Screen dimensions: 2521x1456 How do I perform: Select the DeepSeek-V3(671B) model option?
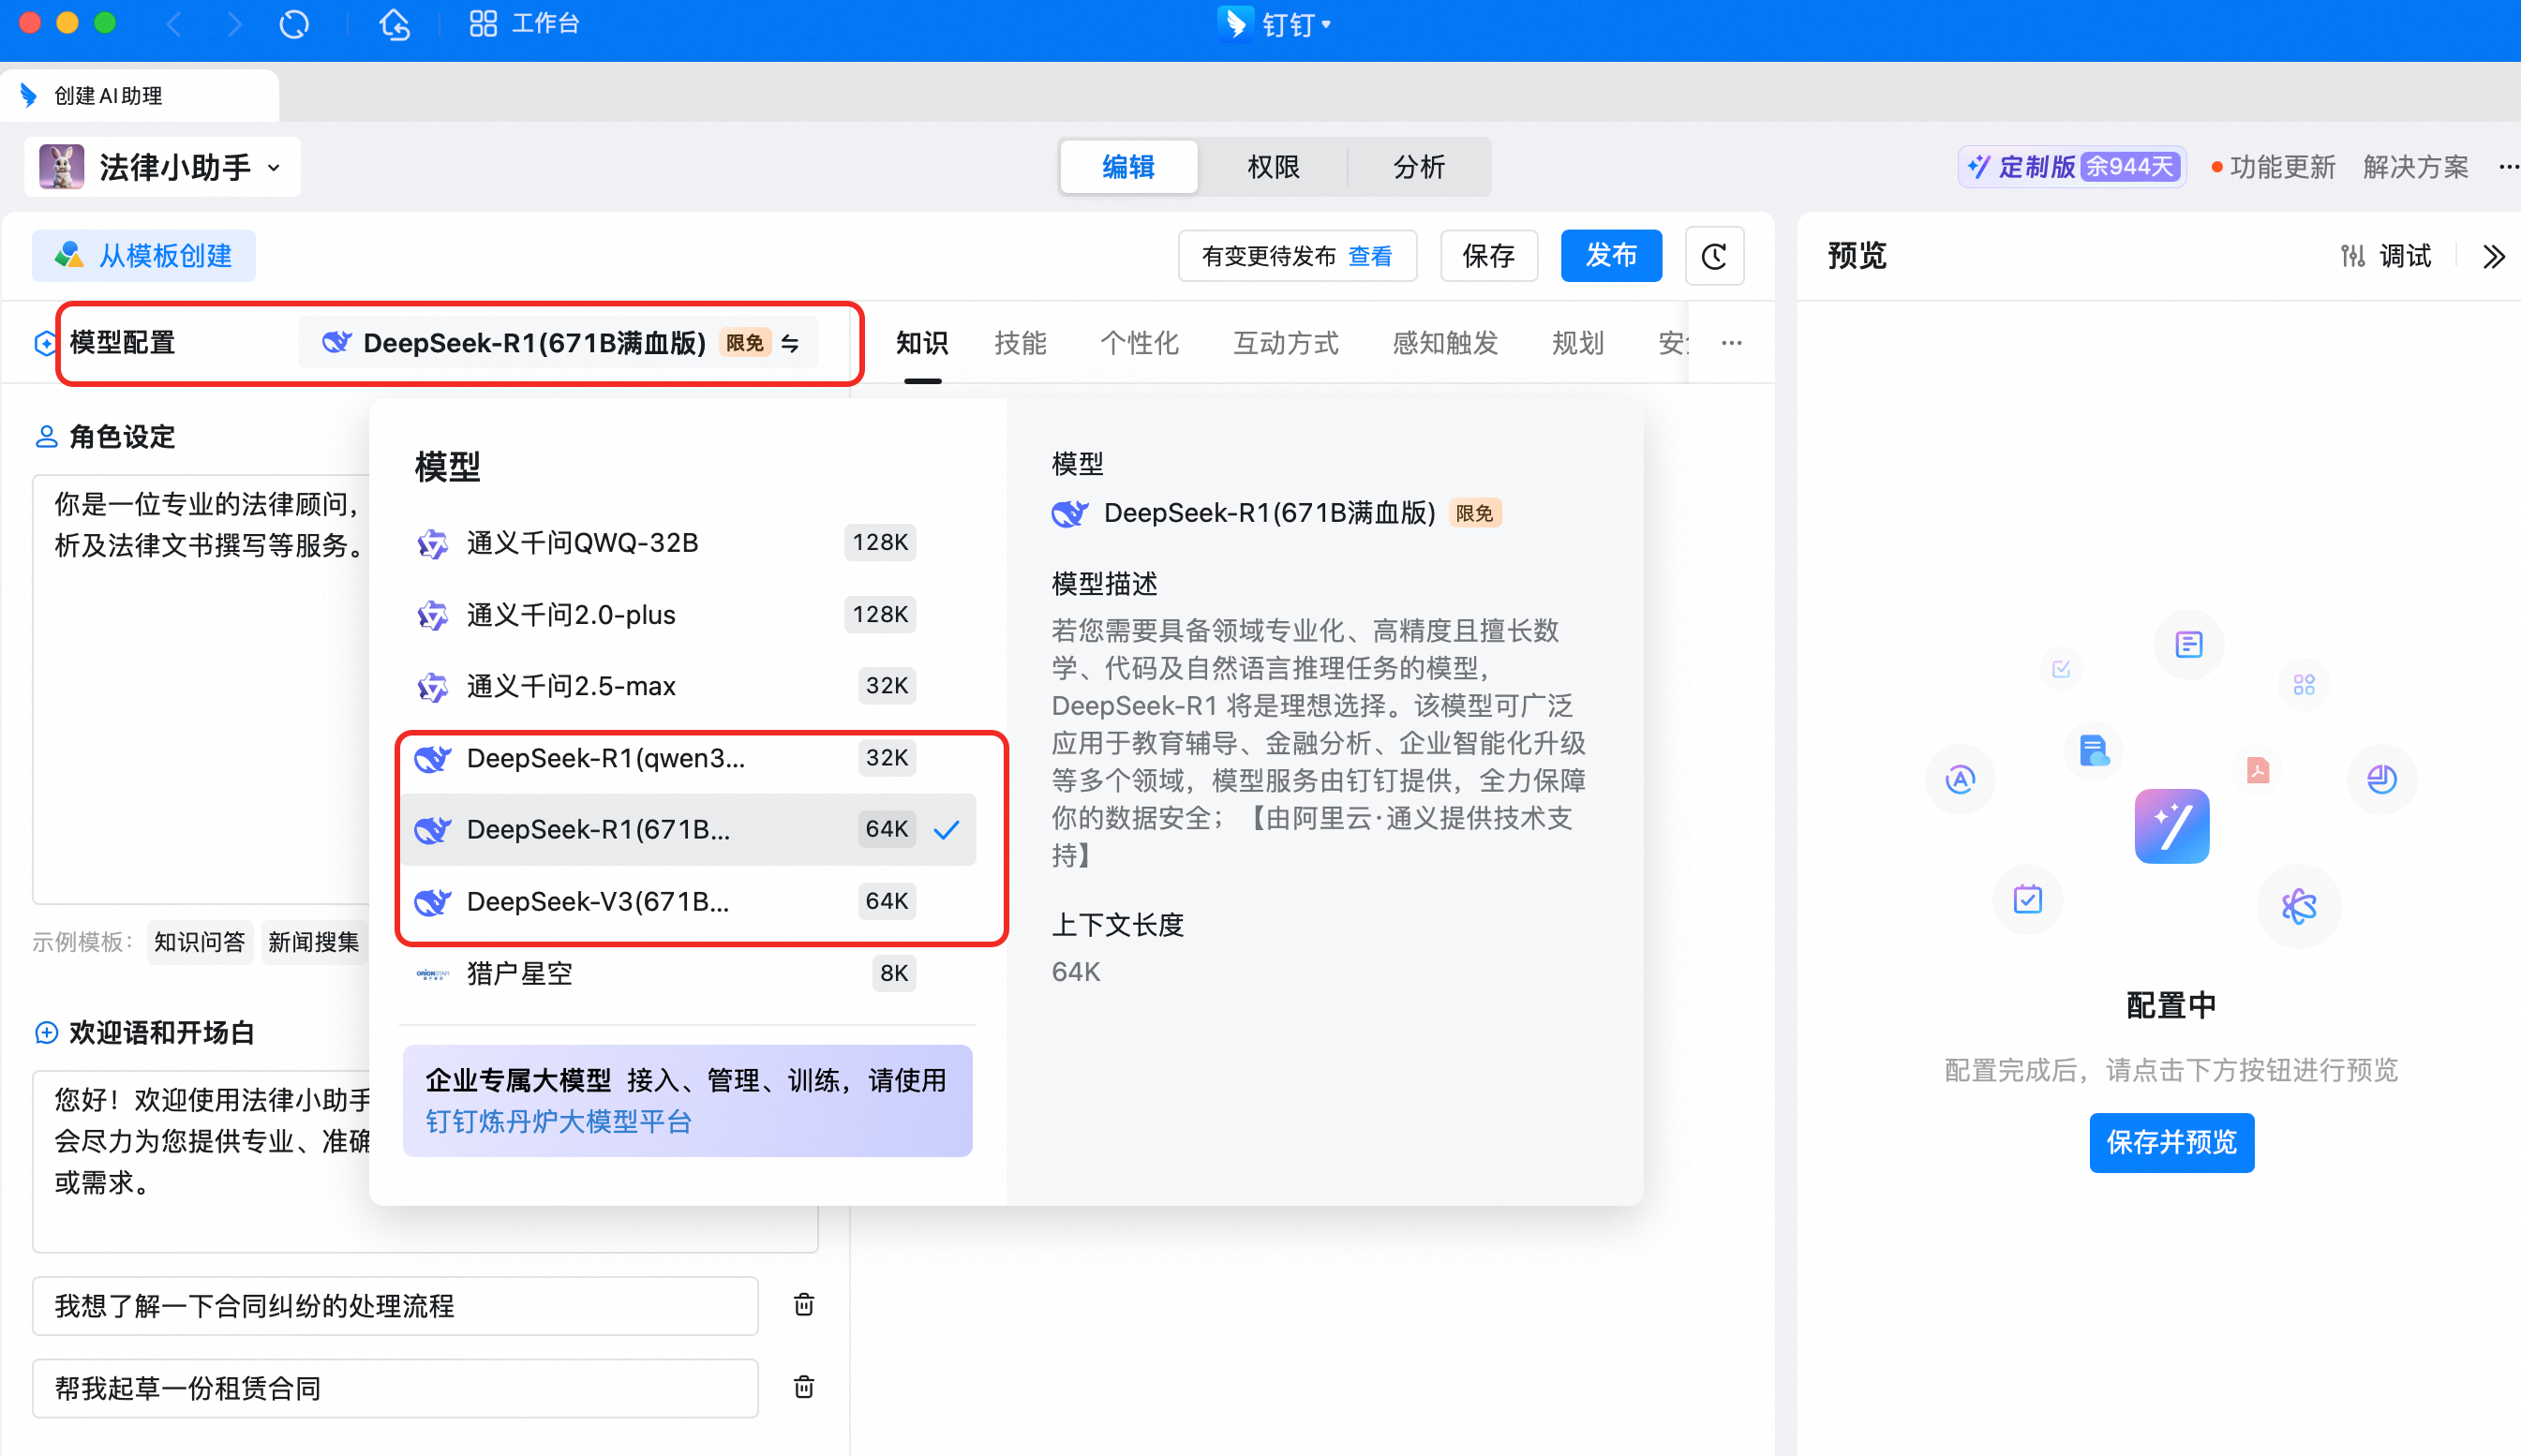pos(598,901)
